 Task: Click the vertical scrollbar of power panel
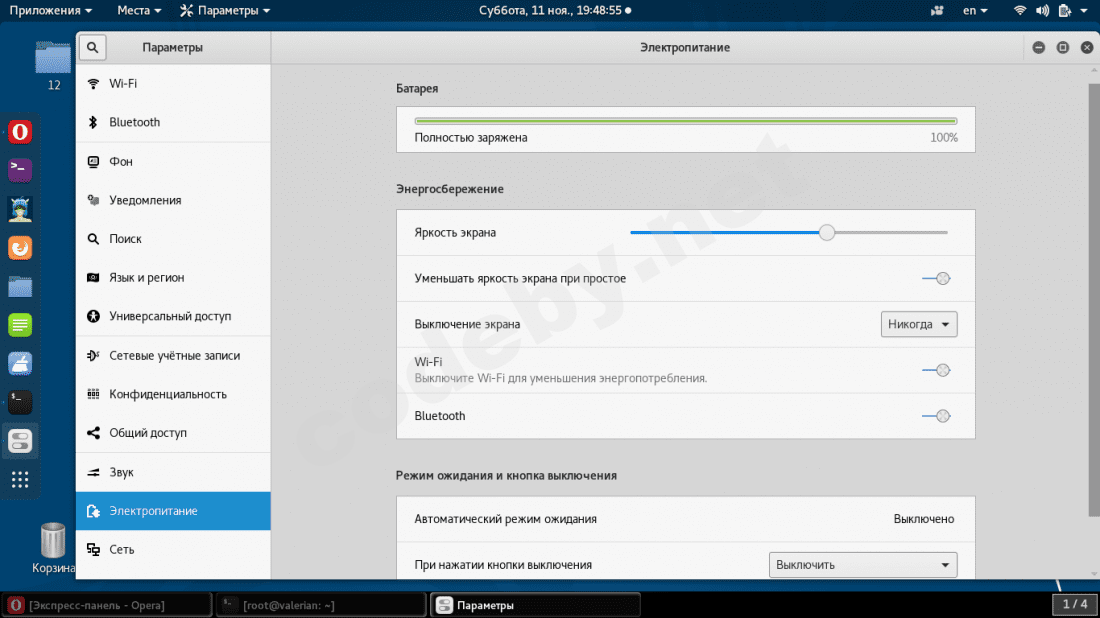tap(1094, 298)
